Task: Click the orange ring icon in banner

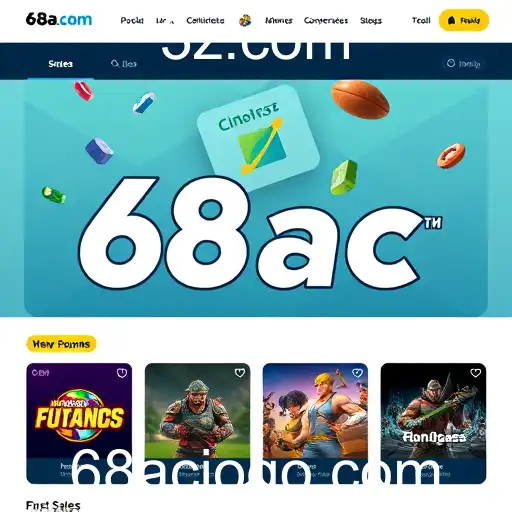Action: [x=451, y=155]
